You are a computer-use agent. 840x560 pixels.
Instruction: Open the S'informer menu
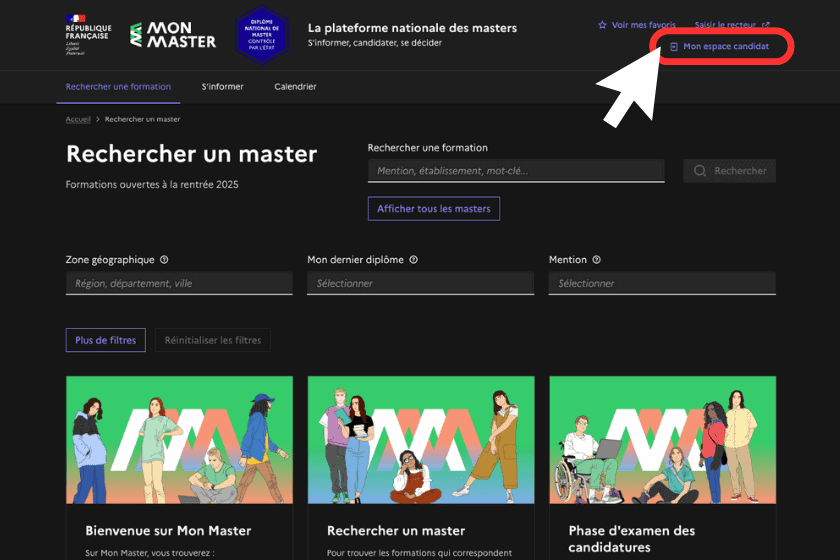tap(222, 87)
